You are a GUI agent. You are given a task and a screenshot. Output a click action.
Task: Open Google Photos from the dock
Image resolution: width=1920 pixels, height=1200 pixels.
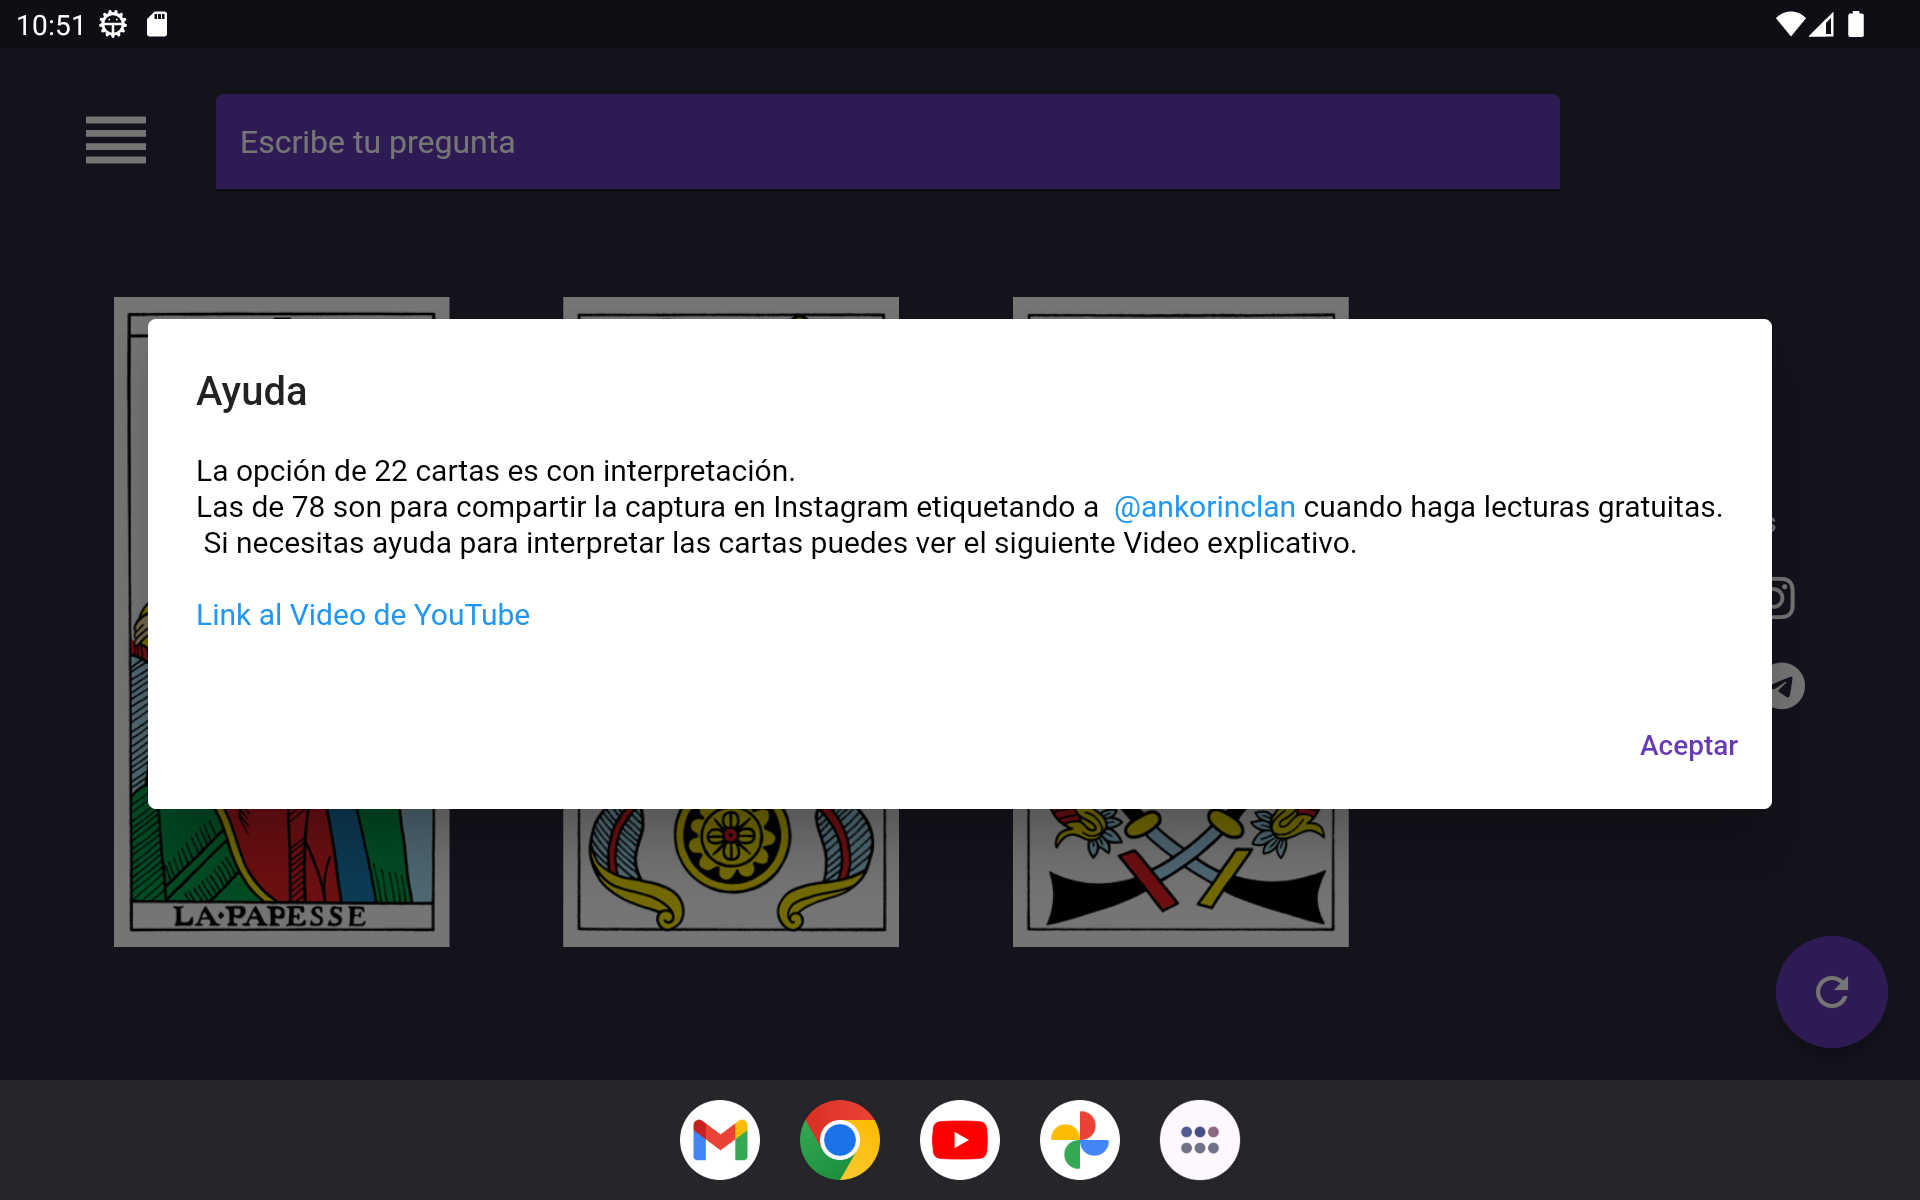[1080, 1140]
